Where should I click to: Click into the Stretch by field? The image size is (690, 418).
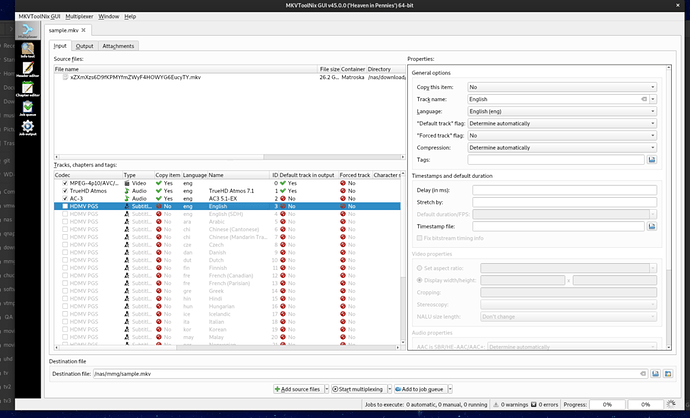[x=565, y=202]
